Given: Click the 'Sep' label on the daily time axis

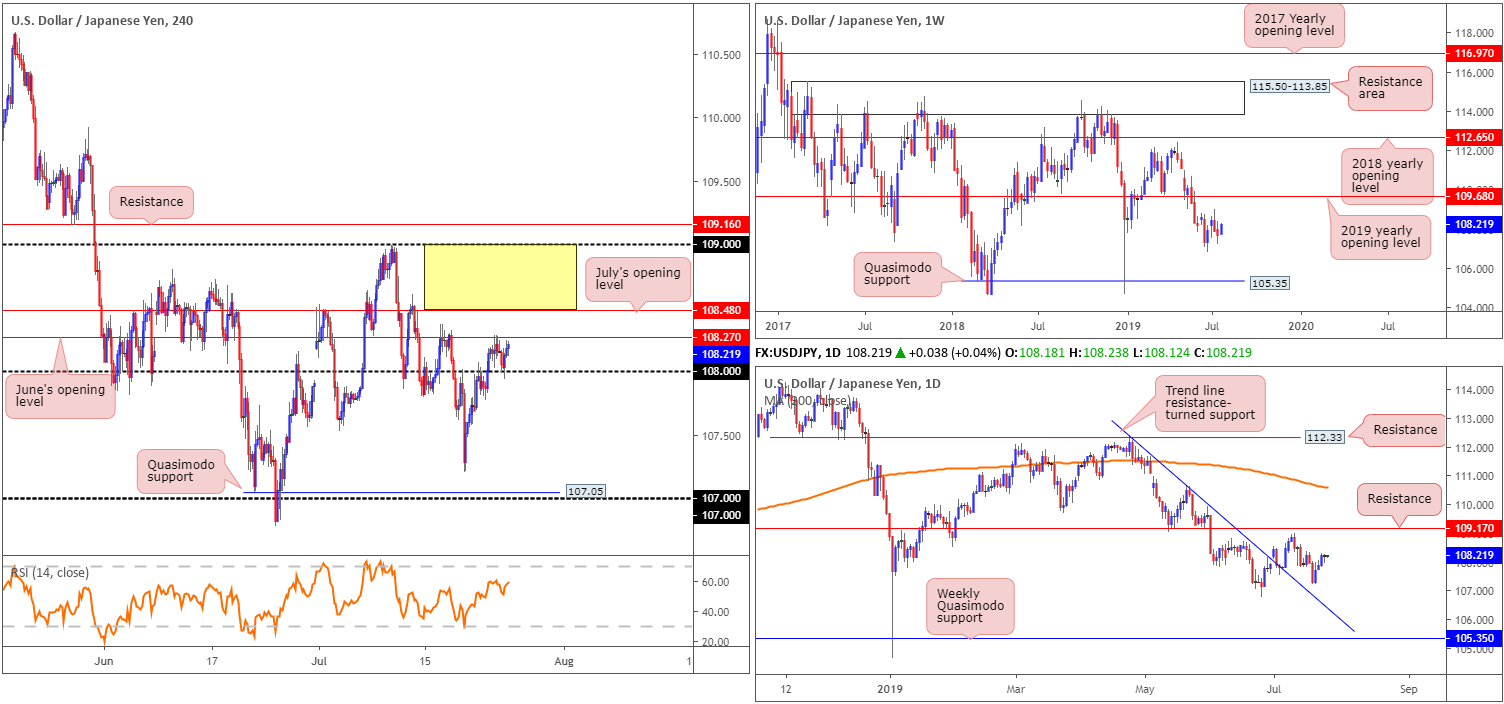Looking at the screenshot, I should tap(1409, 690).
